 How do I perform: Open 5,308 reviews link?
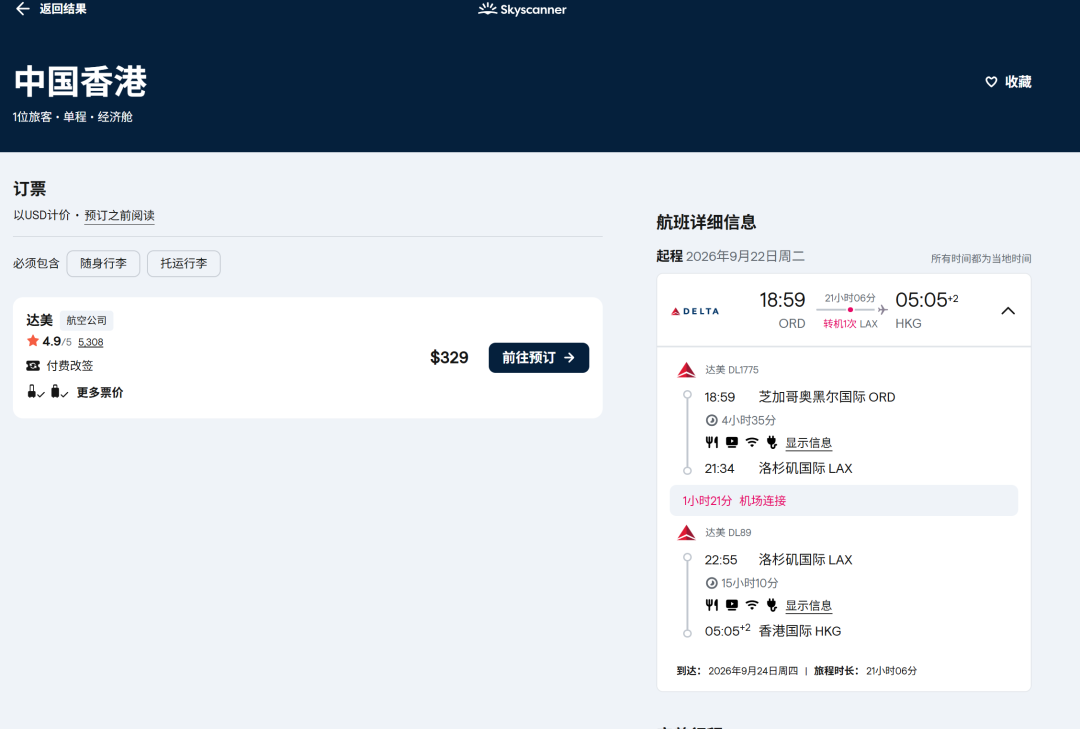pos(90,342)
